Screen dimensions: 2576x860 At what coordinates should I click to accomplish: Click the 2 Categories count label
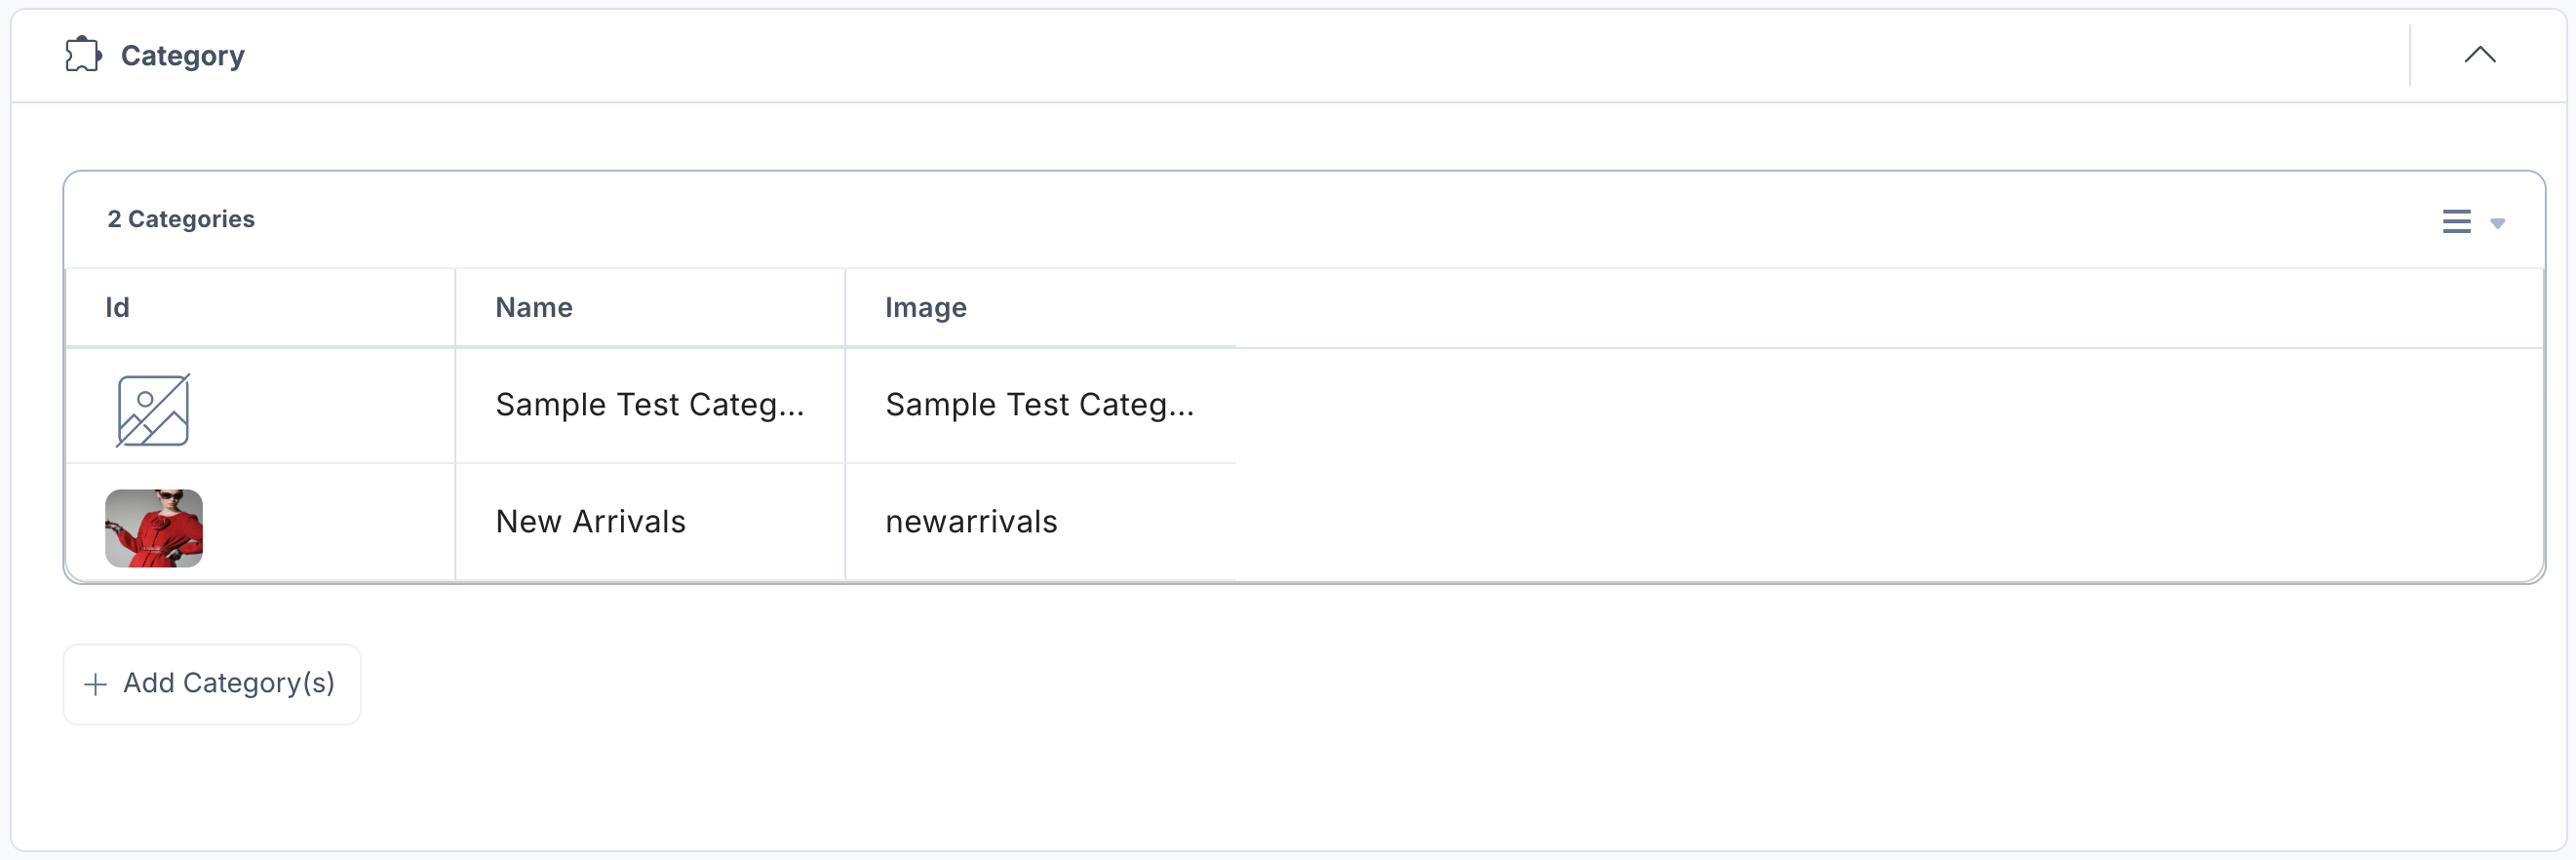tap(181, 219)
